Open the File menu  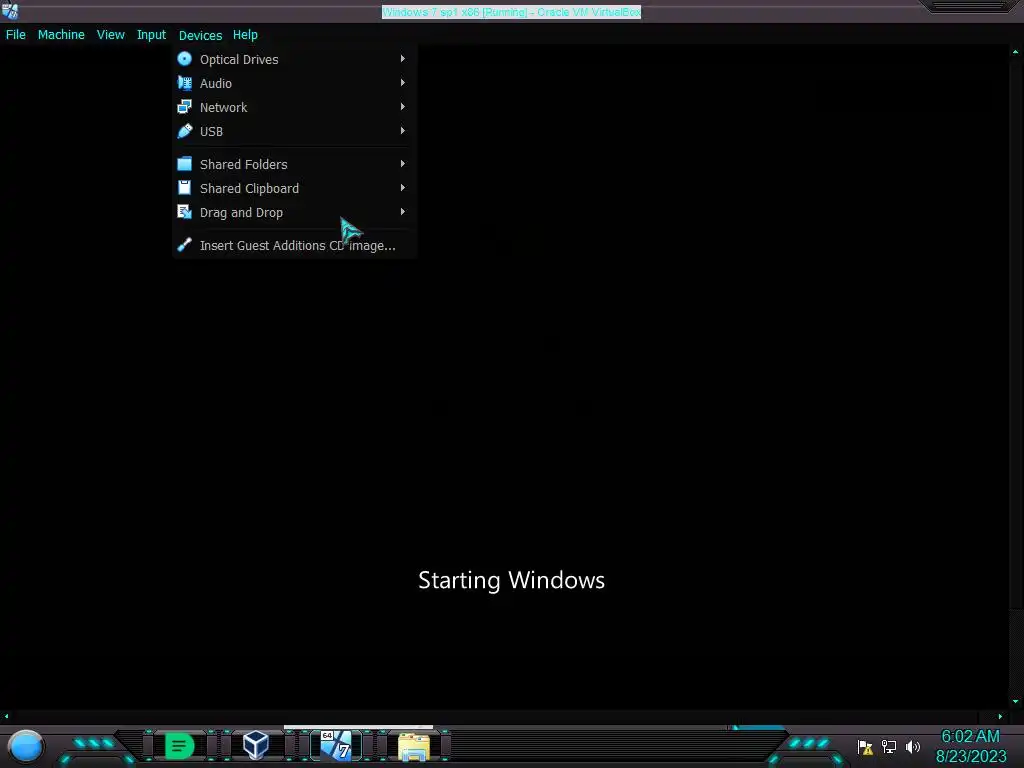pyautogui.click(x=16, y=35)
